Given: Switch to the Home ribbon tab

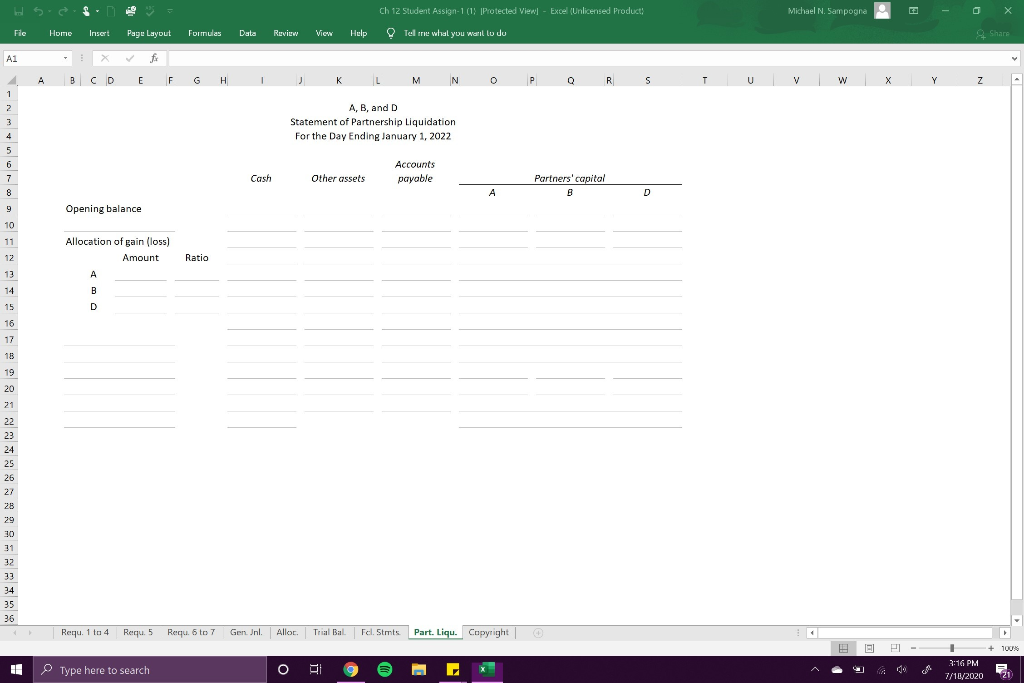Looking at the screenshot, I should click(61, 33).
